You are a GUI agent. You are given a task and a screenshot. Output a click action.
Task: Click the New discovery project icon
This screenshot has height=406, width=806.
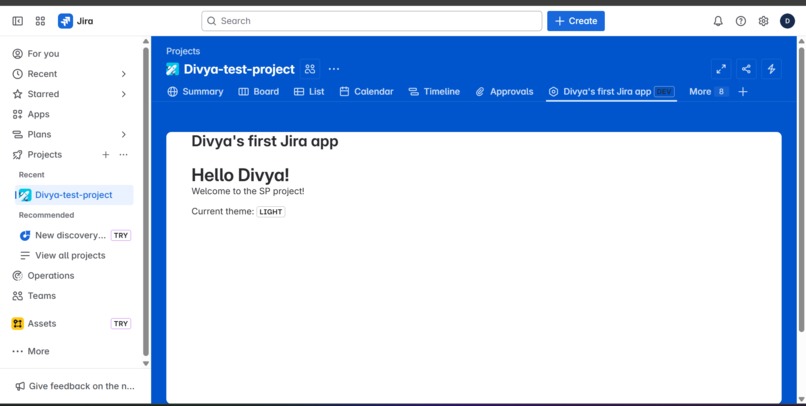(25, 235)
